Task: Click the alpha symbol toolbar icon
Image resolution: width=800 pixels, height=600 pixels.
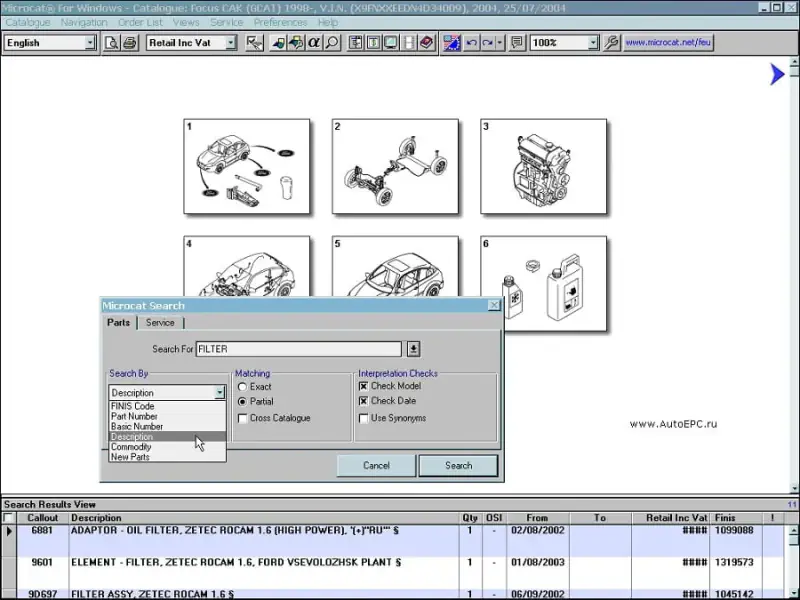Action: coord(313,43)
